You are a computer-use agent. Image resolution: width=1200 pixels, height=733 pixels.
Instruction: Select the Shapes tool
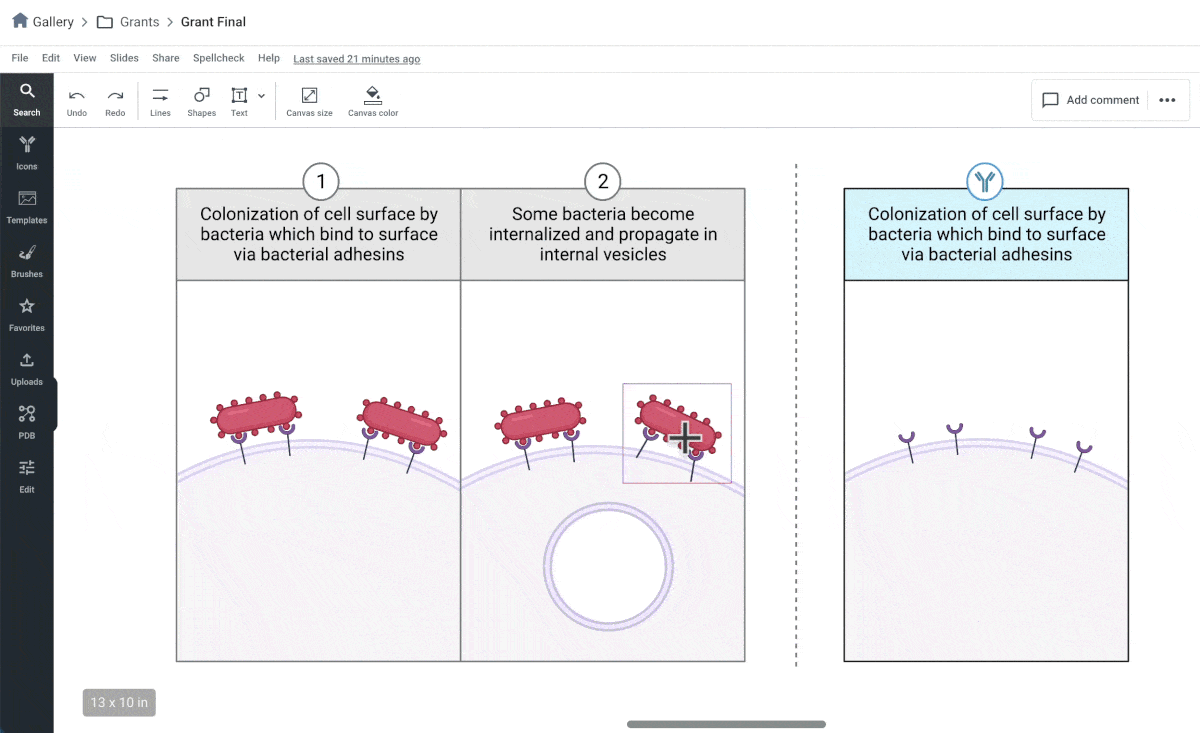(x=201, y=101)
